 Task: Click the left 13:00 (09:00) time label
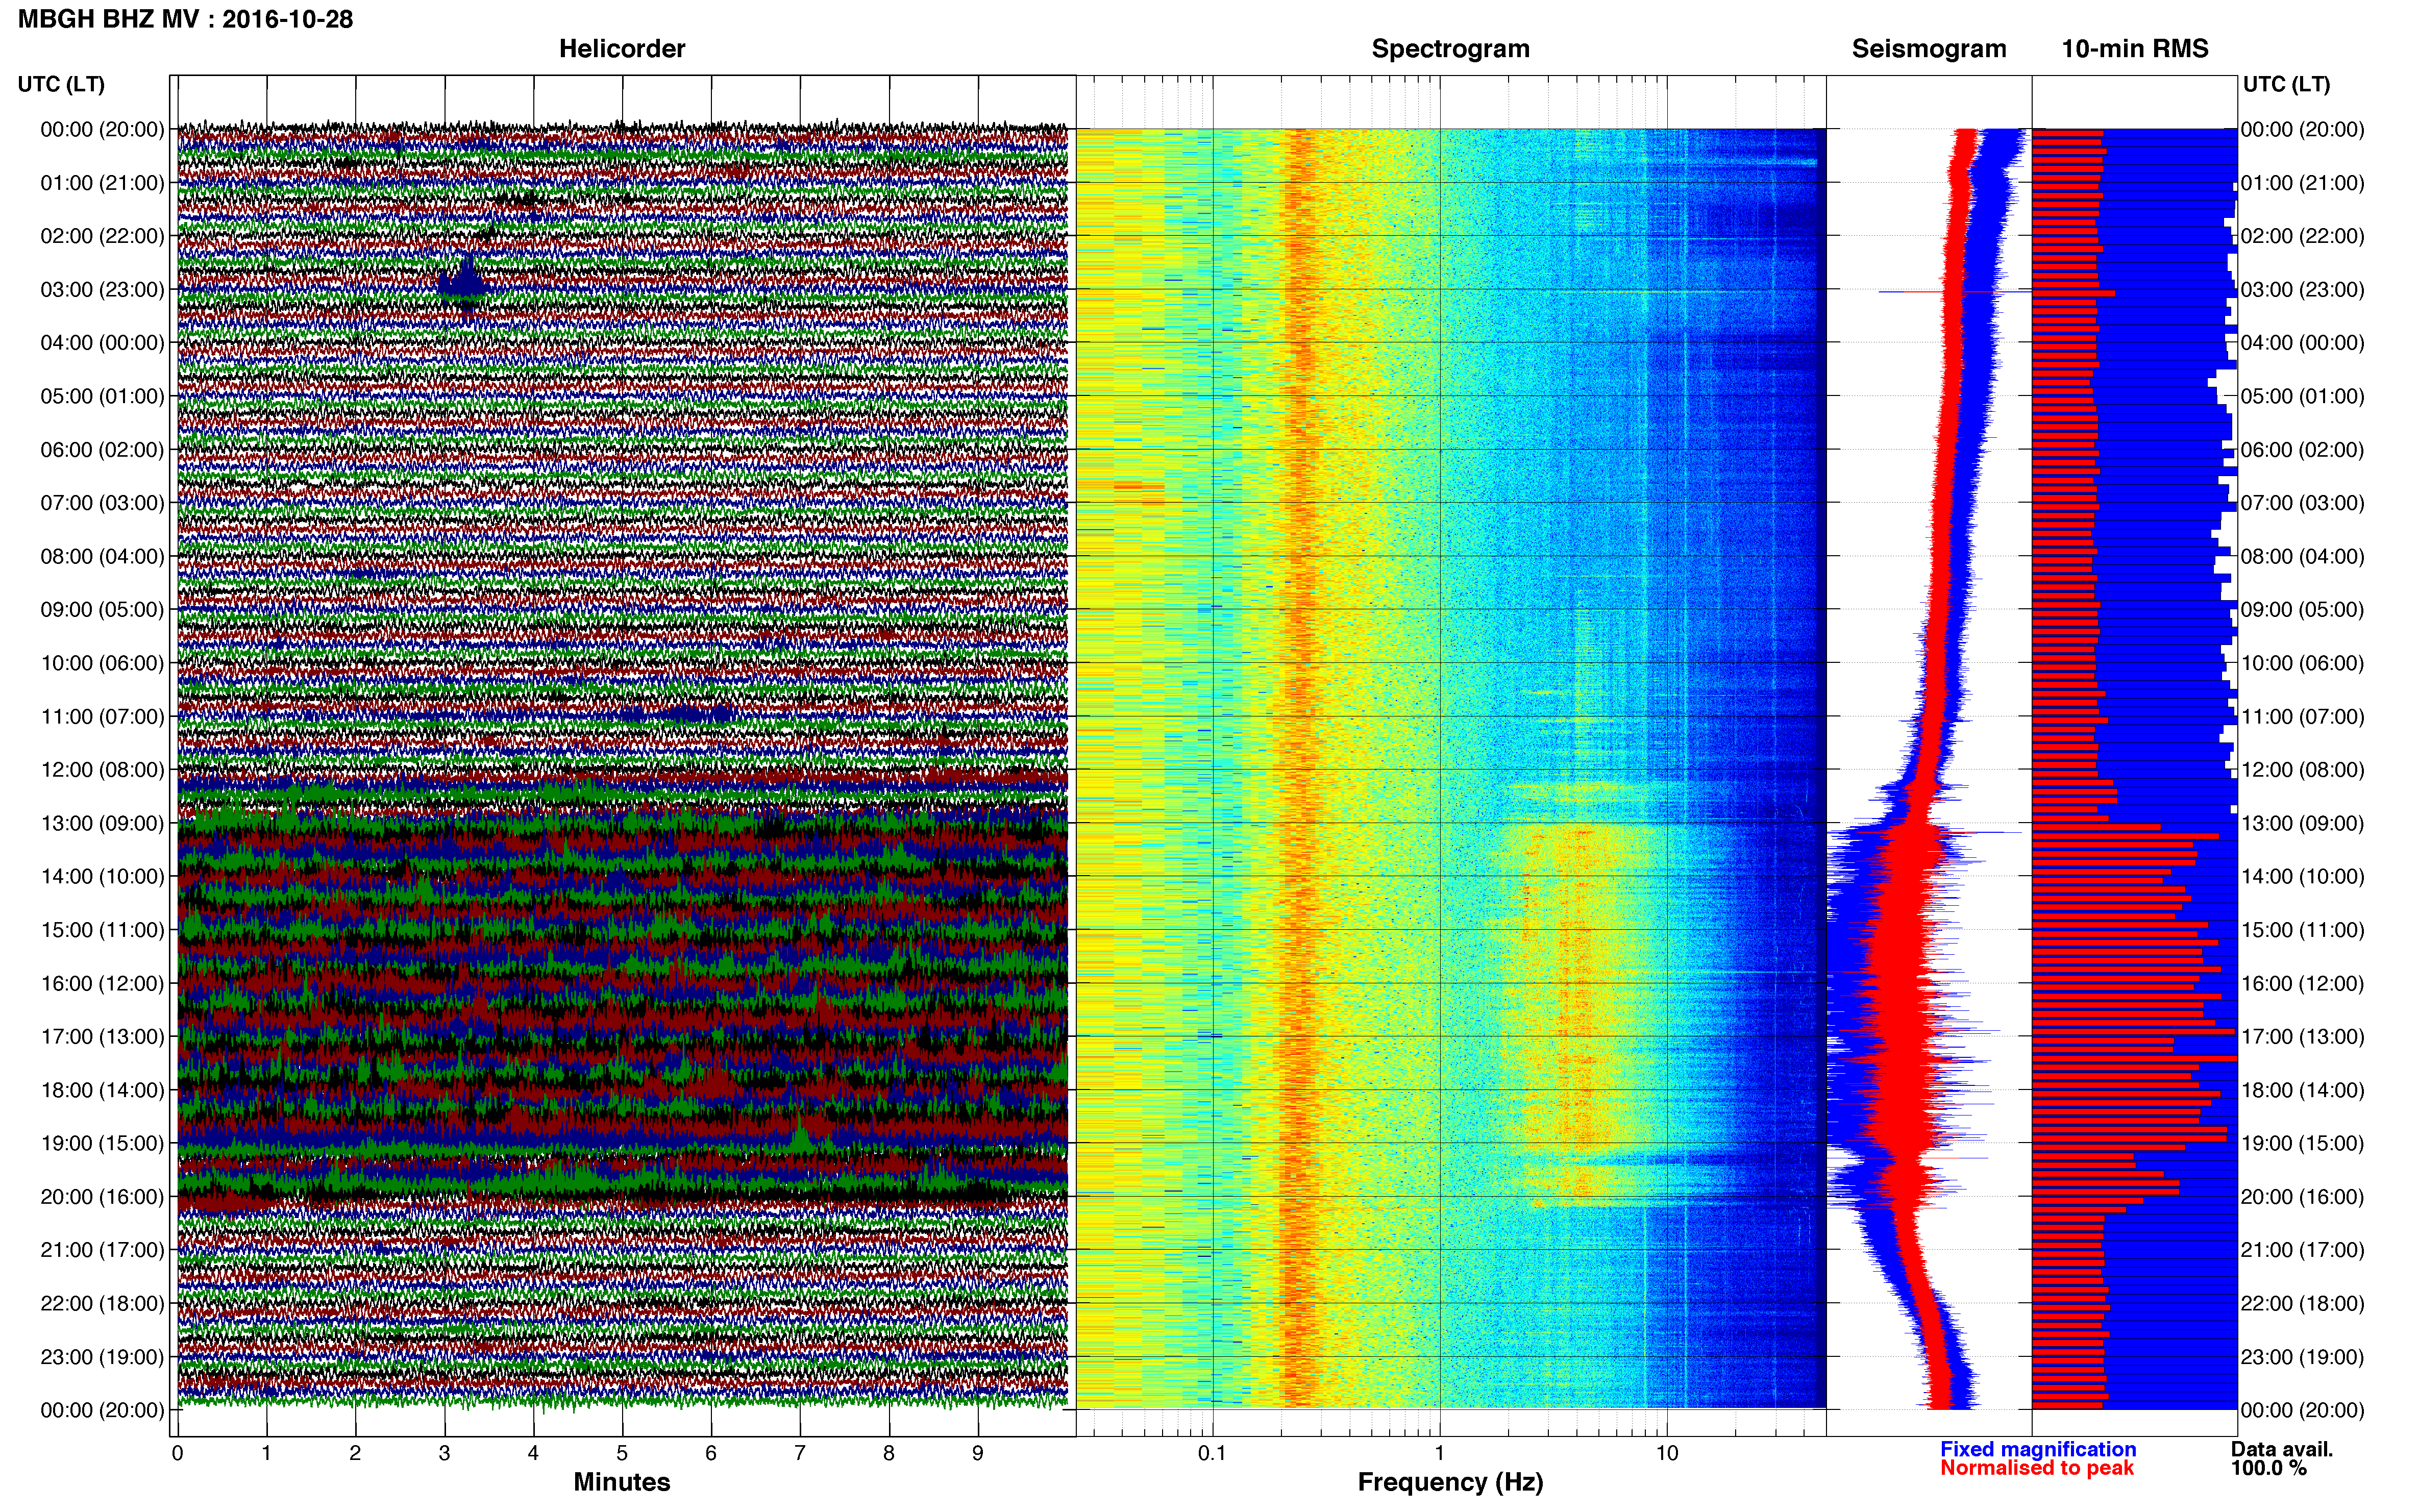pos(102,824)
